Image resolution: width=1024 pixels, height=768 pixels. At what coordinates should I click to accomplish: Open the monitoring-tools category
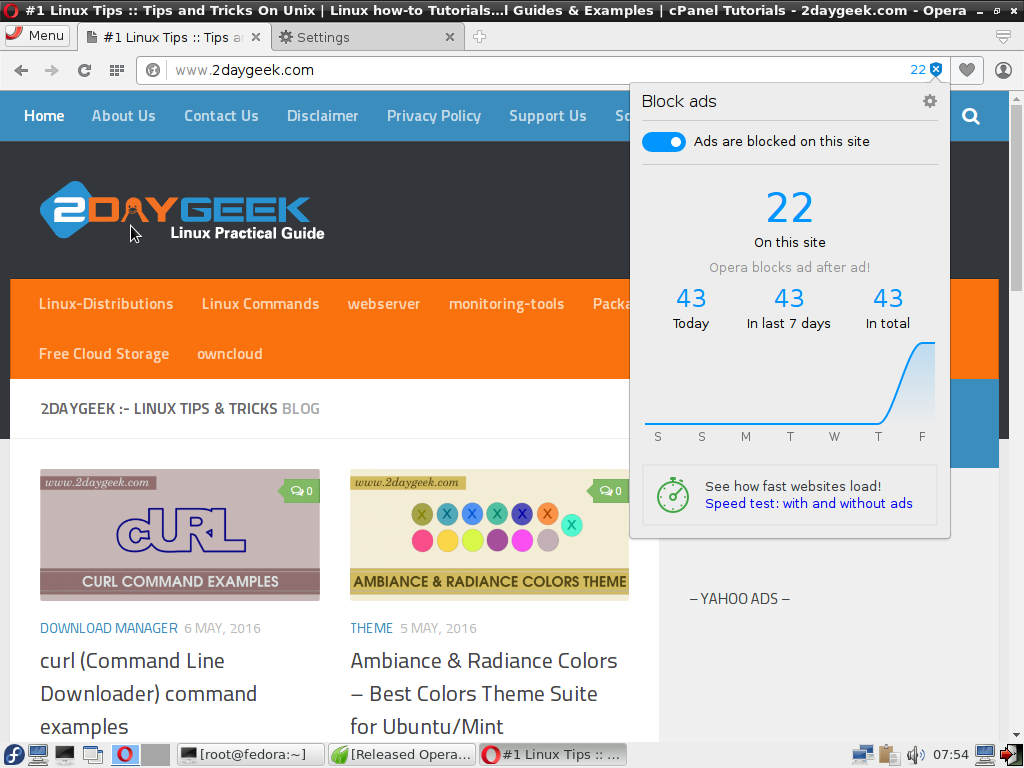point(507,304)
